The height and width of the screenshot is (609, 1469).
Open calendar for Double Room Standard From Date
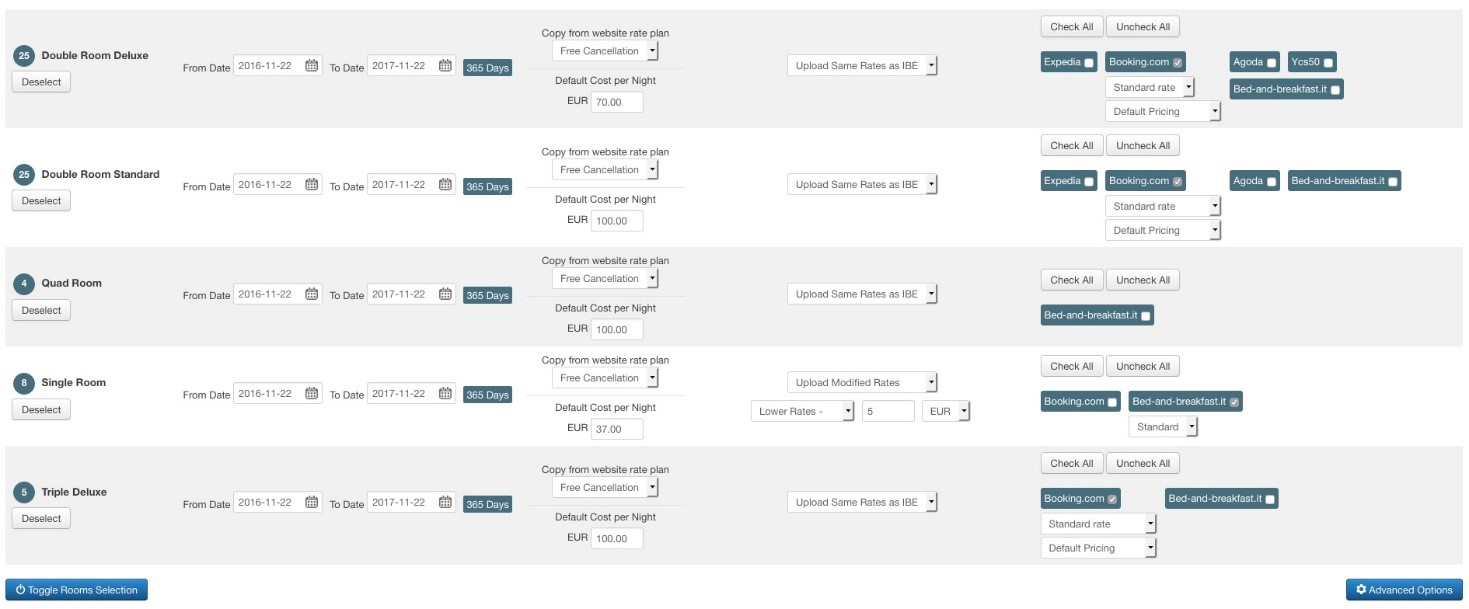tap(311, 185)
